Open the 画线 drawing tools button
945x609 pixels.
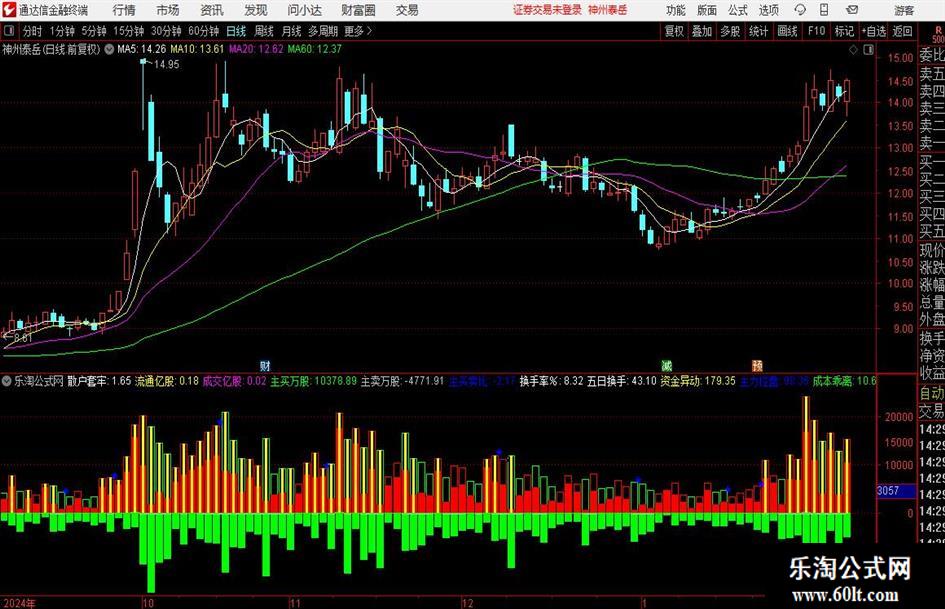pos(787,31)
